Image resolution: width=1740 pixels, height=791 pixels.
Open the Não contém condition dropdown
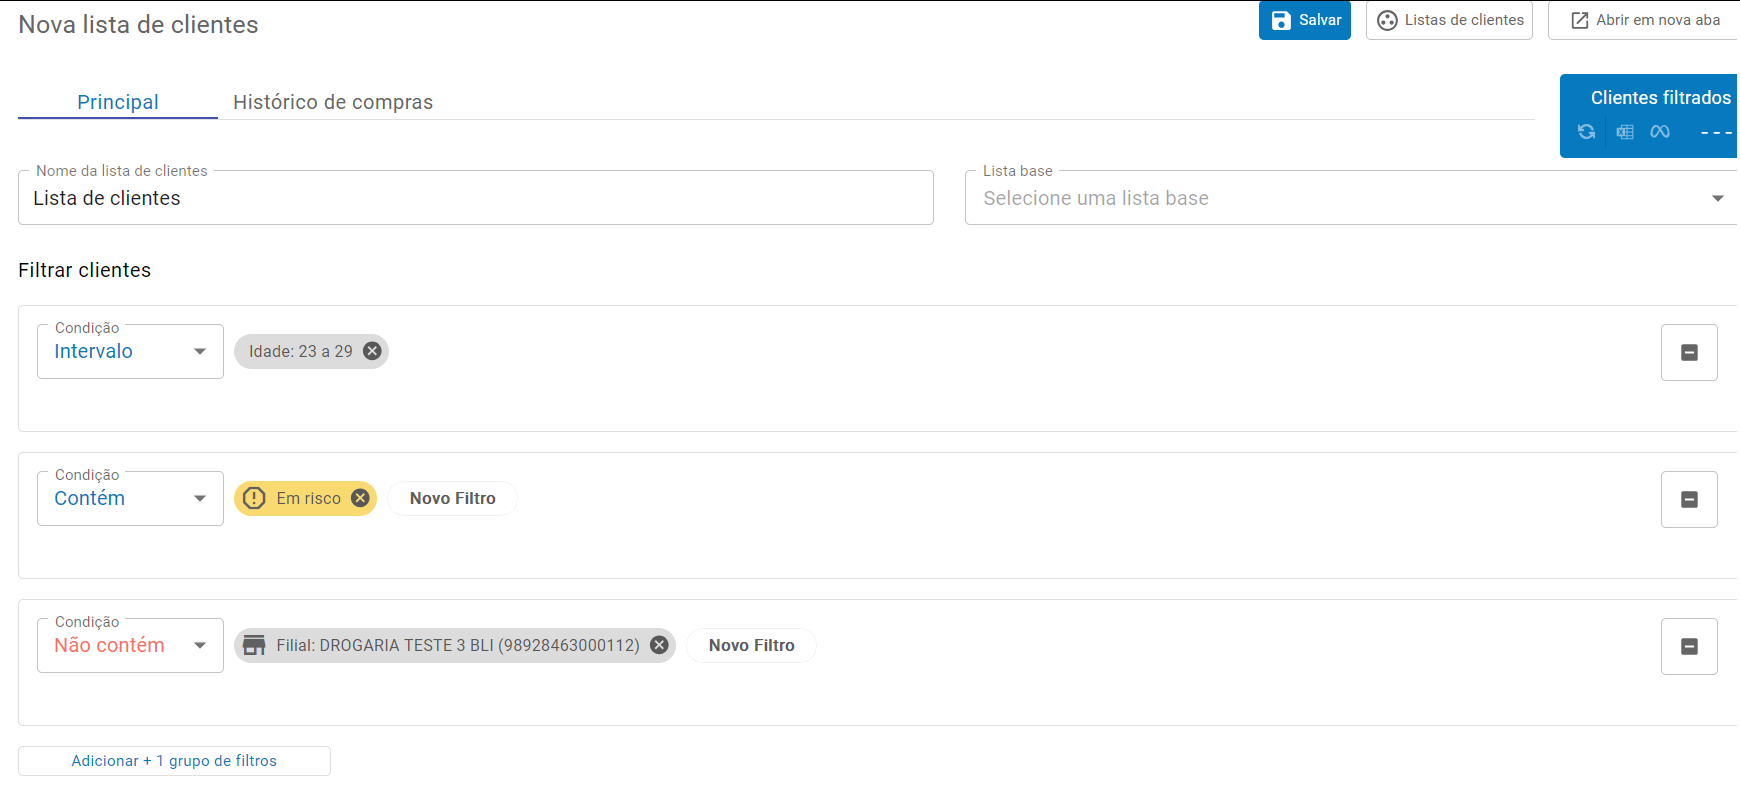tap(130, 645)
